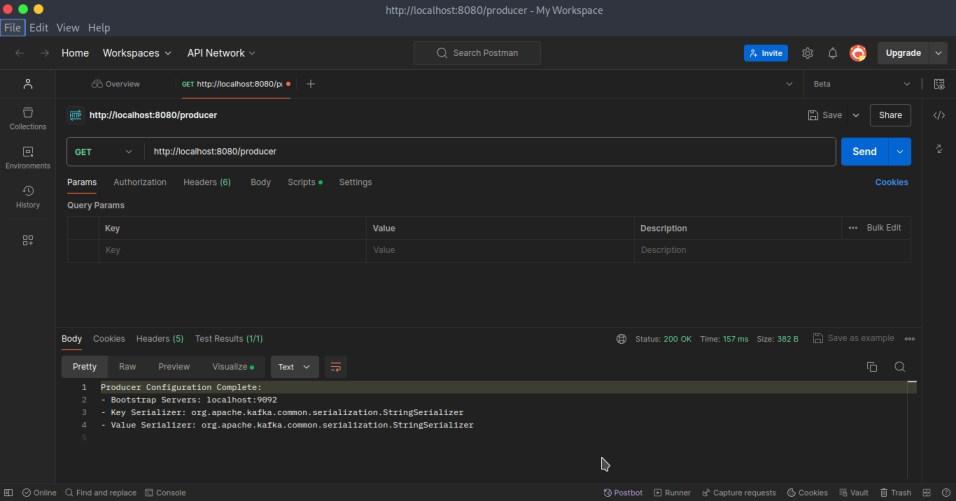Image resolution: width=956 pixels, height=501 pixels.
Task: Open the Postbot assistant
Action: (623, 492)
